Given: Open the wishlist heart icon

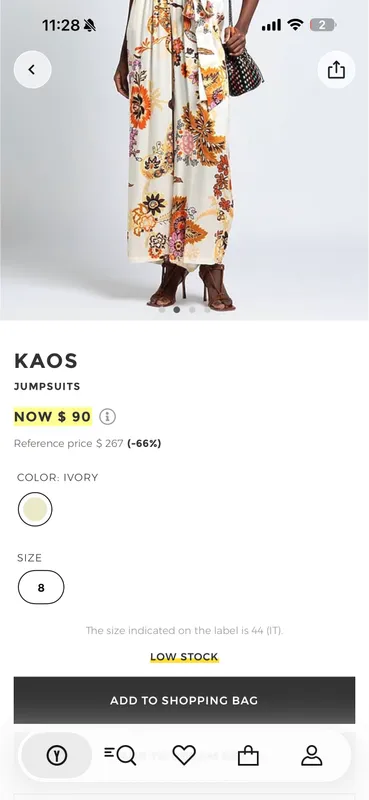Looking at the screenshot, I should (x=184, y=755).
